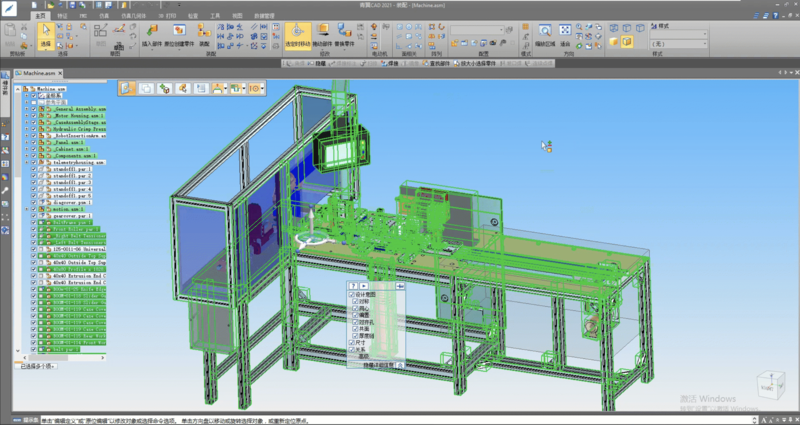The image size is (800, 425).
Task: Click the tree panel's scroll down arrow
Action: (17, 351)
